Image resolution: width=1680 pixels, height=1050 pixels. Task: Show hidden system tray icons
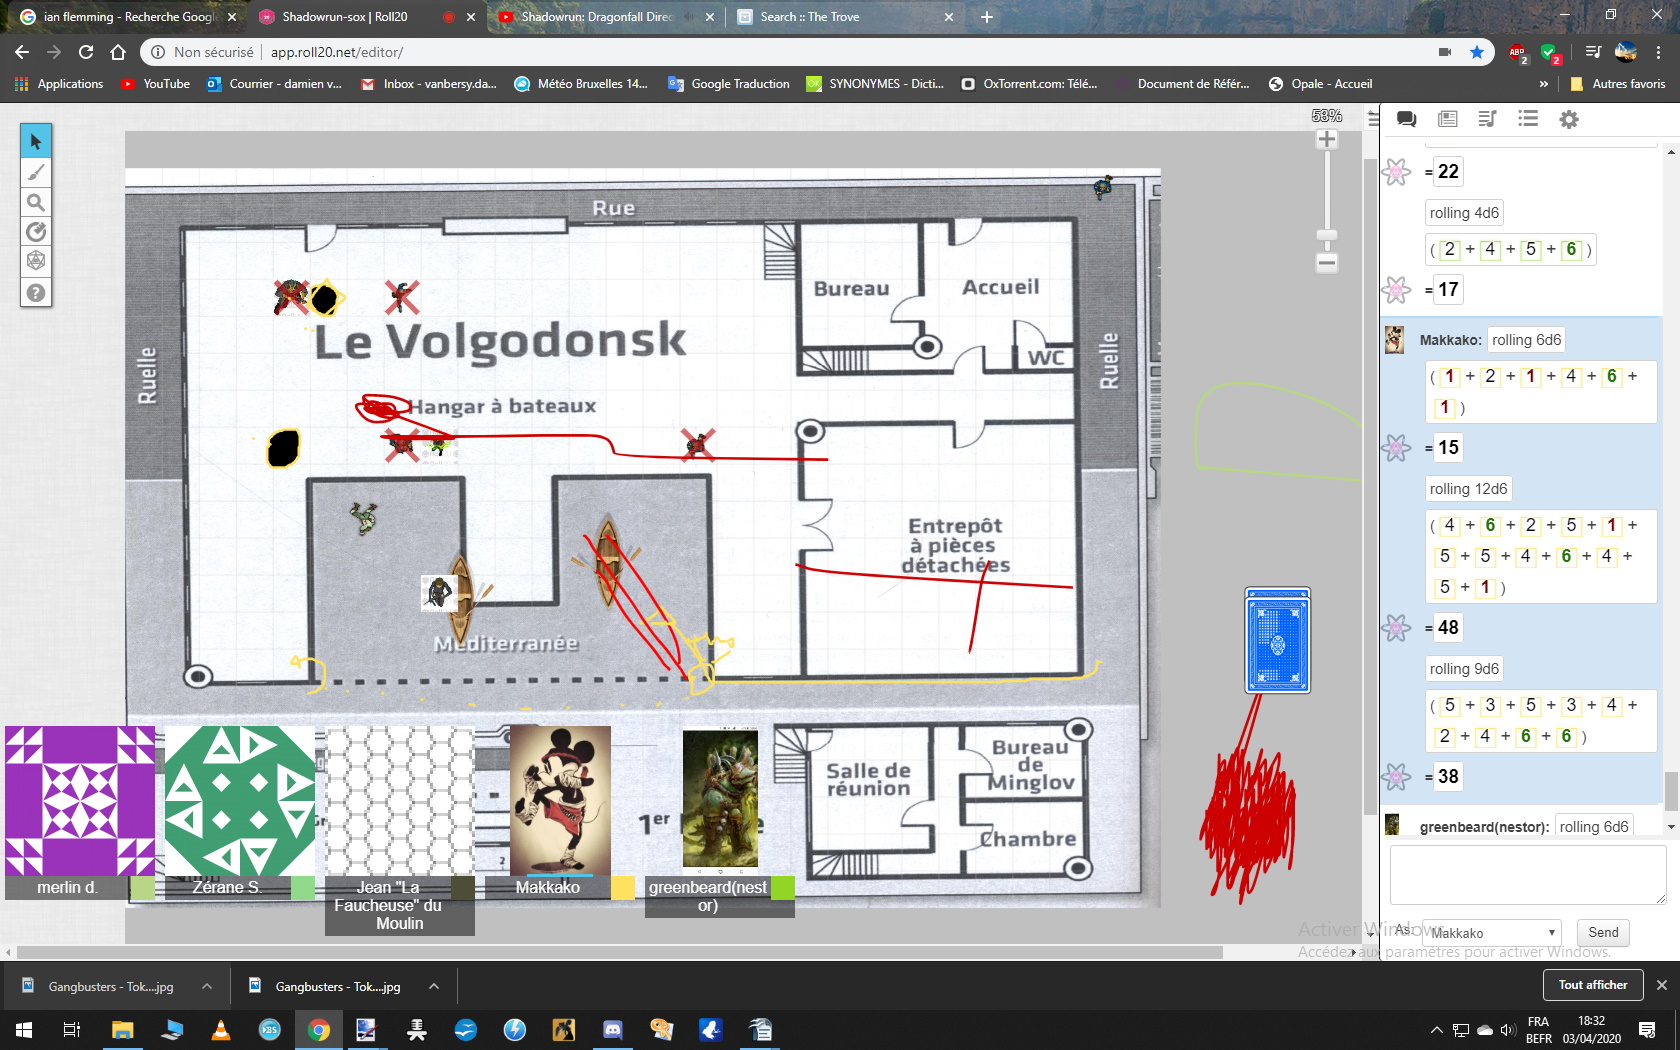pos(1437,1030)
